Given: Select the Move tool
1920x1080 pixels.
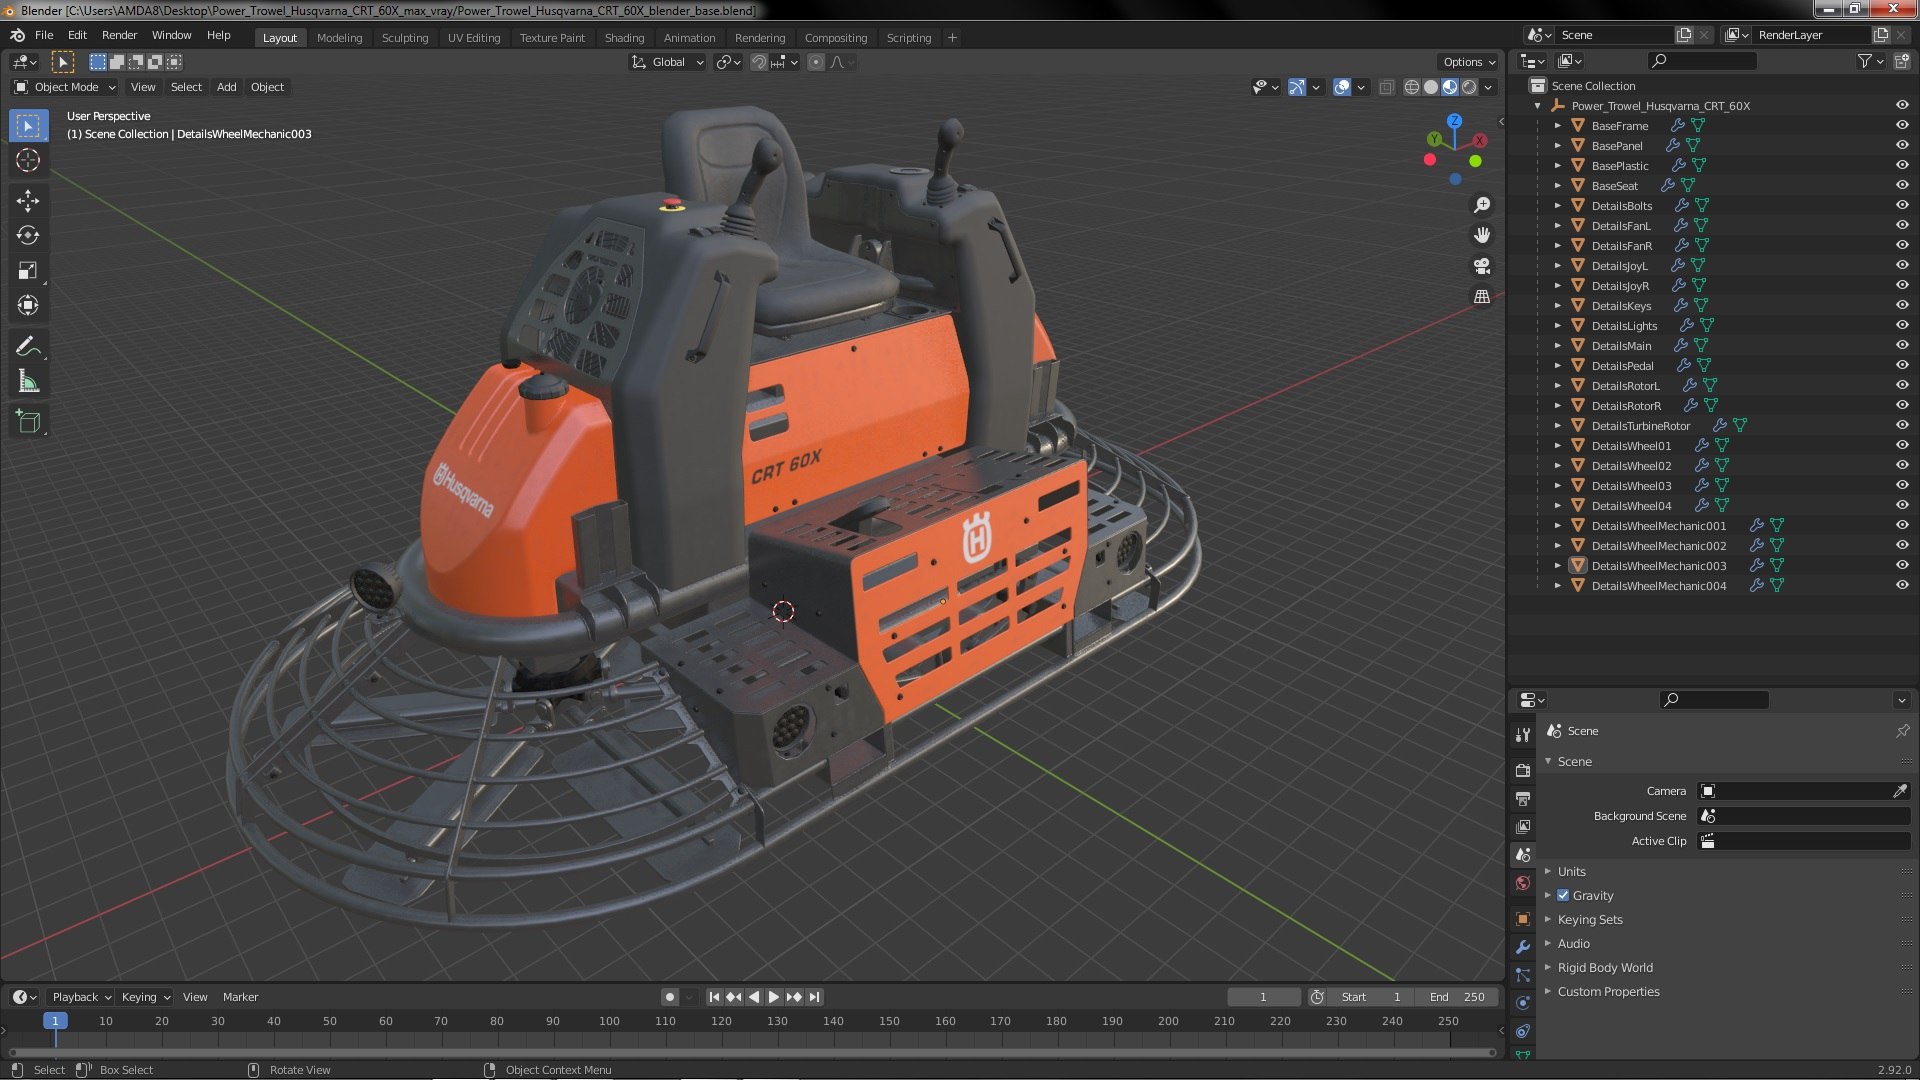Looking at the screenshot, I should click(x=28, y=201).
